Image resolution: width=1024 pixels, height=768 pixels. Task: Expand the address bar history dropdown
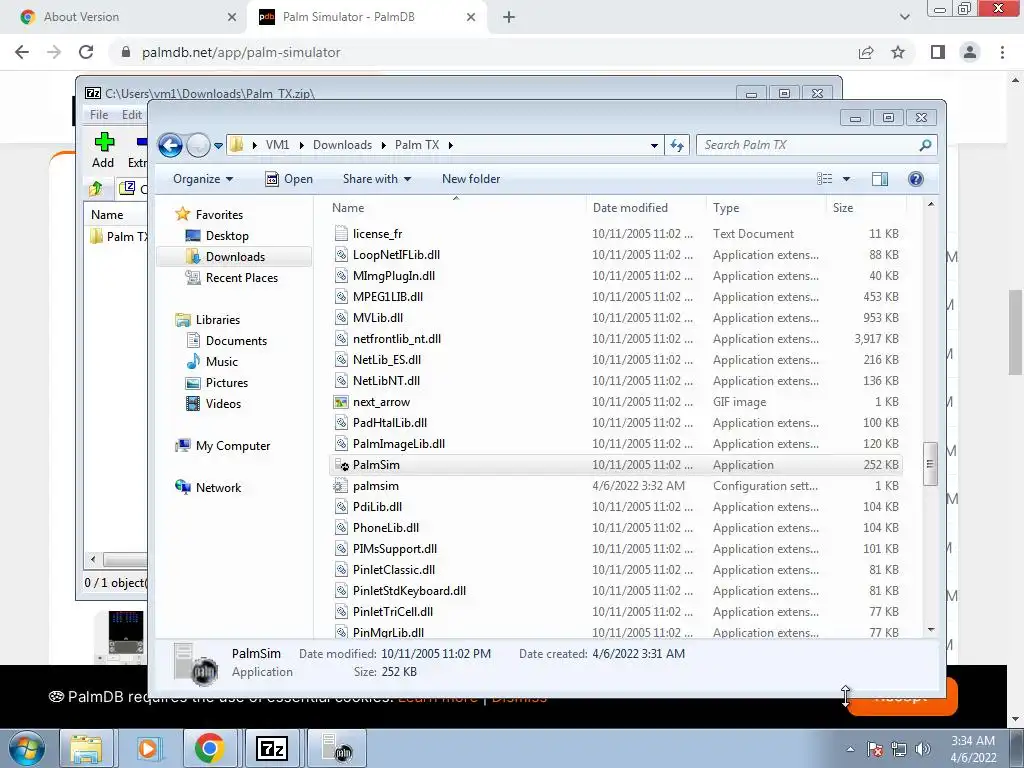tap(654, 145)
